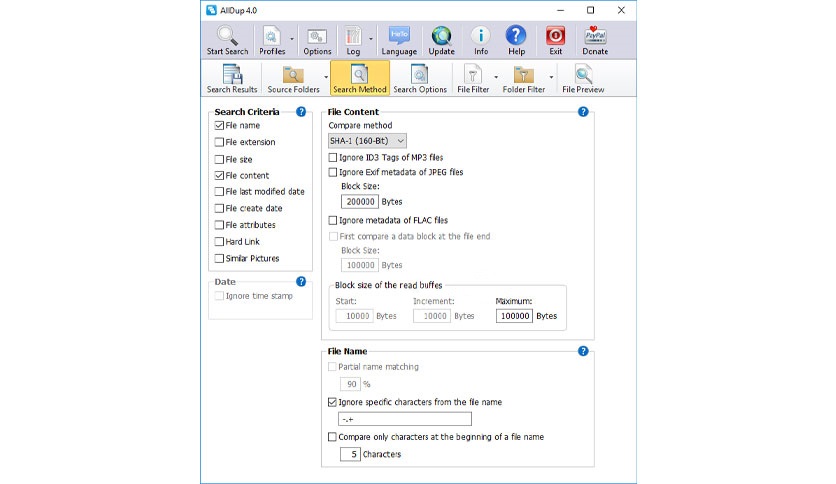
Task: Open the Language settings icon
Action: point(399,37)
